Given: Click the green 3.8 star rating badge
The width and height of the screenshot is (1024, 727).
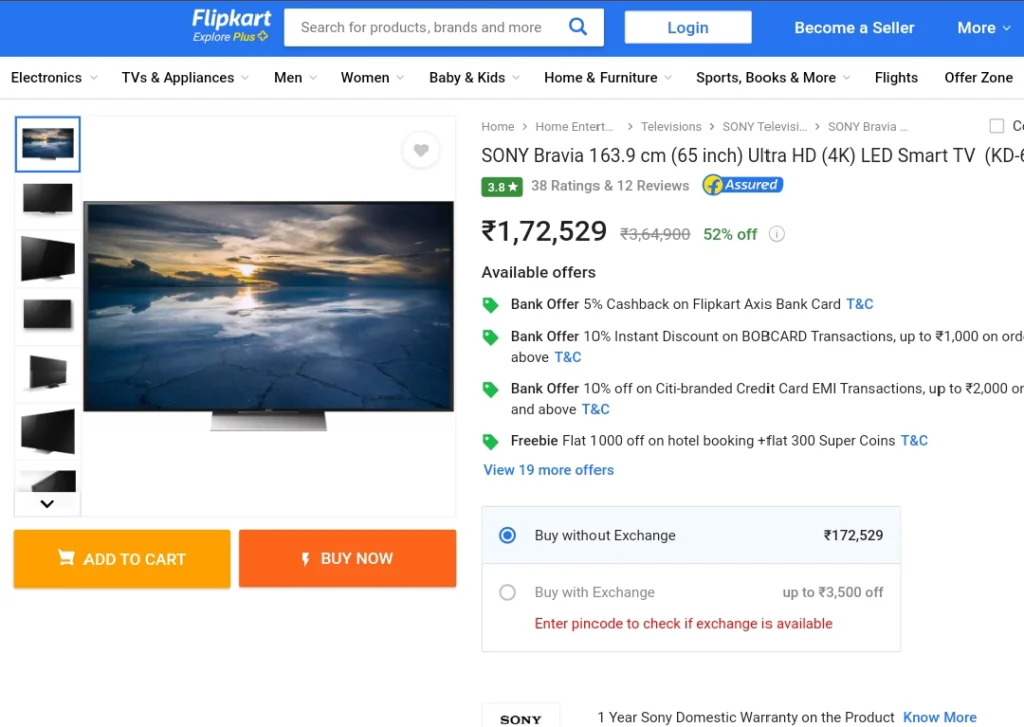Looking at the screenshot, I should [502, 187].
